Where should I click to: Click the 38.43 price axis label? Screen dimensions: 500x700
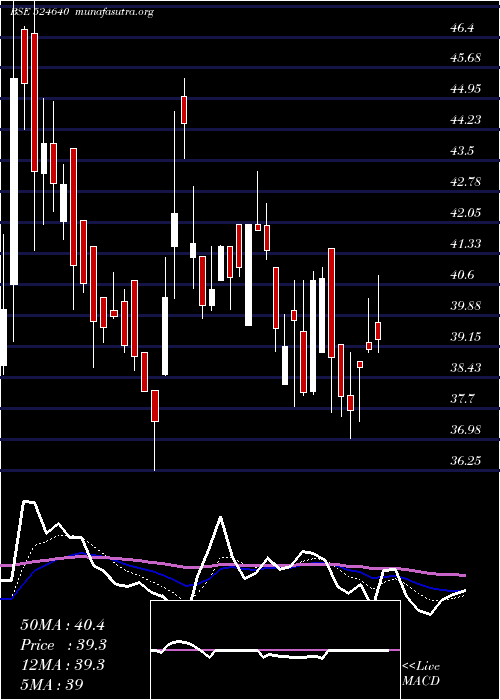coord(466,368)
